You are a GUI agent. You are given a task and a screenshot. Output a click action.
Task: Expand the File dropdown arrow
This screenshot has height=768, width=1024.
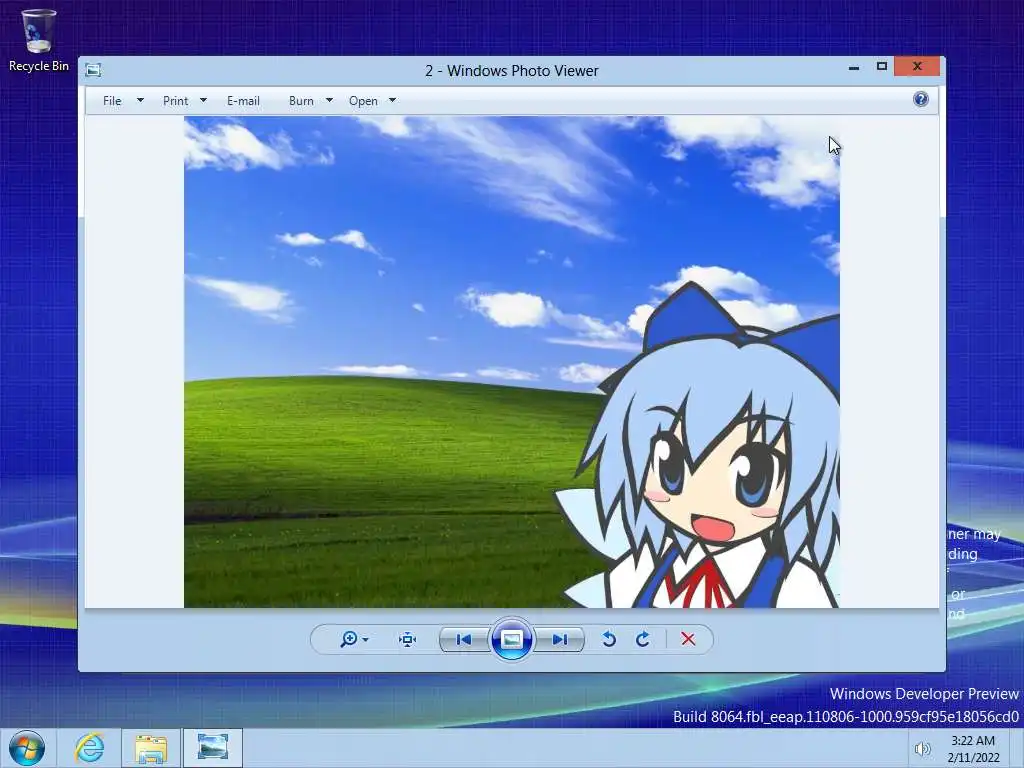(140, 101)
